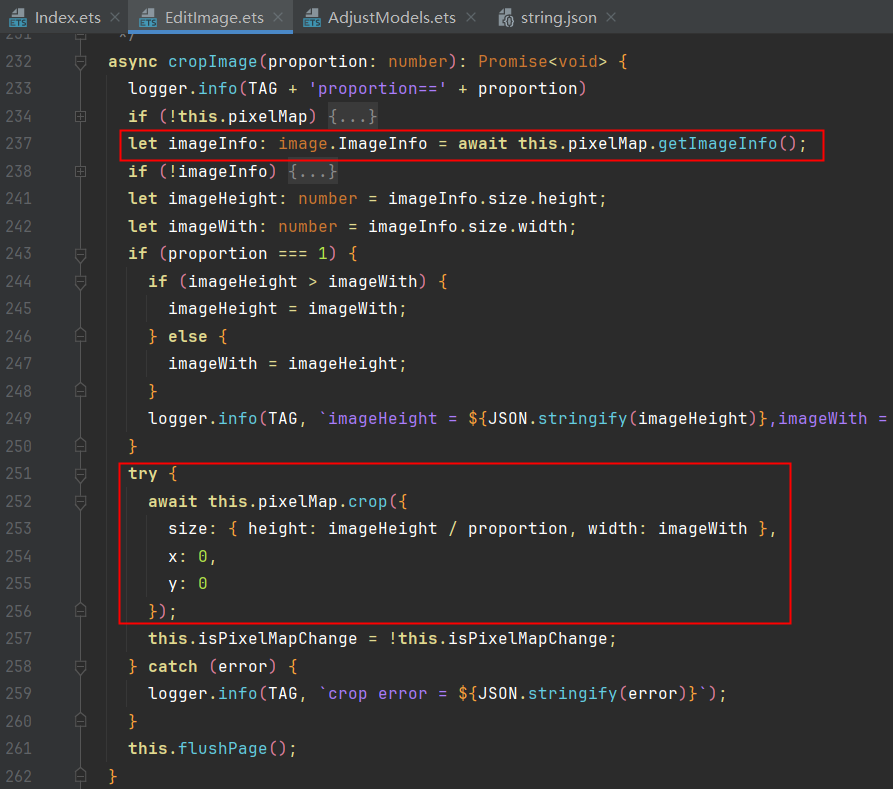Click the JSON file icon on string.json tab

click(506, 18)
